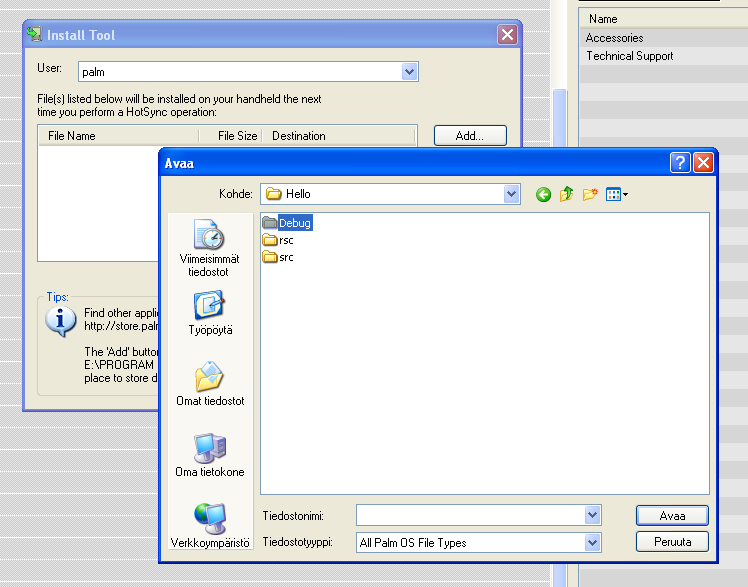This screenshot has width=748, height=587.
Task: Click the Tips label
Action: [57, 297]
